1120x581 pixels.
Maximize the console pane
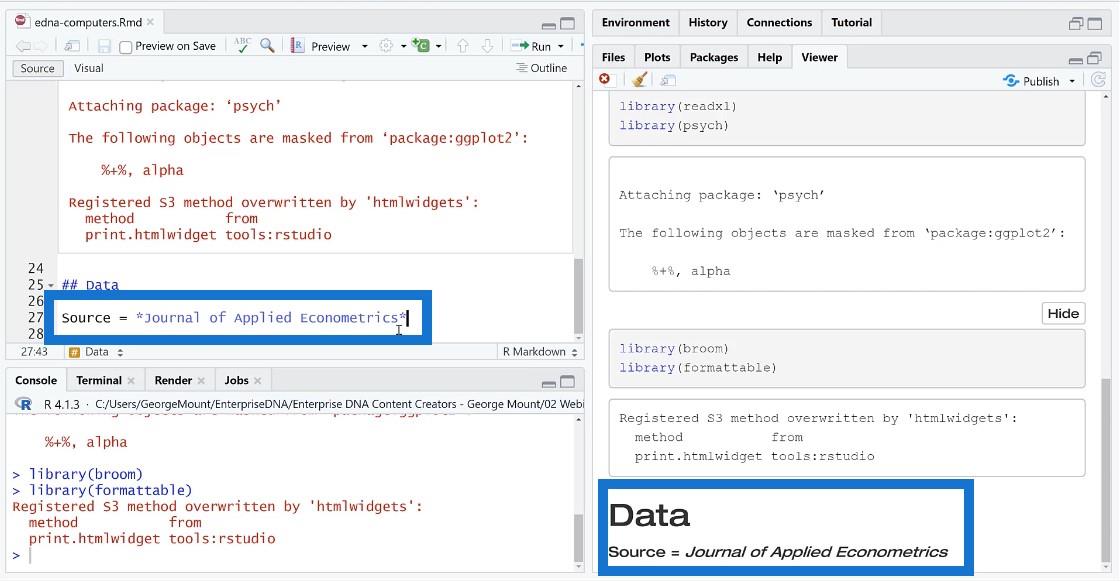click(x=567, y=382)
